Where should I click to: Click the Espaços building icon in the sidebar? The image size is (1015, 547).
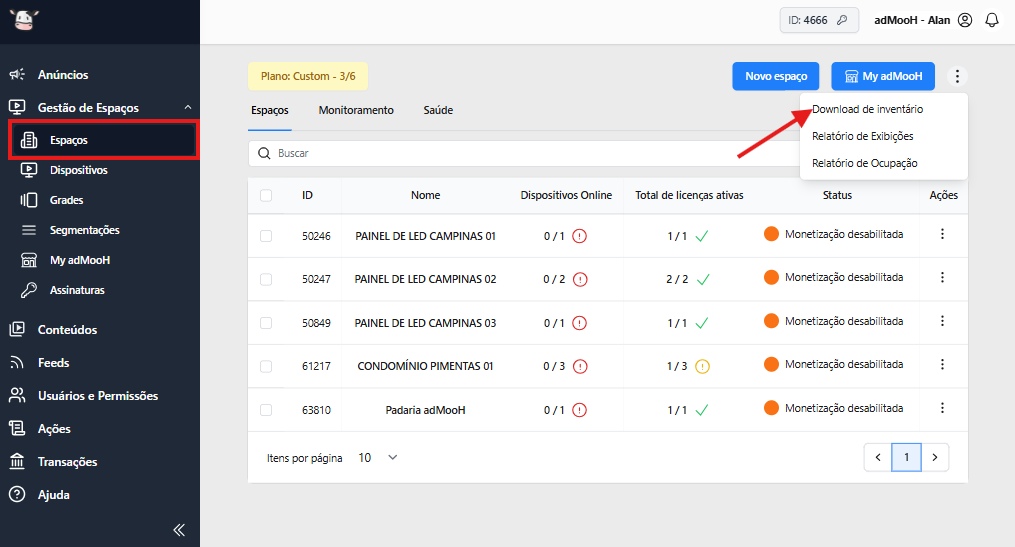click(x=29, y=140)
